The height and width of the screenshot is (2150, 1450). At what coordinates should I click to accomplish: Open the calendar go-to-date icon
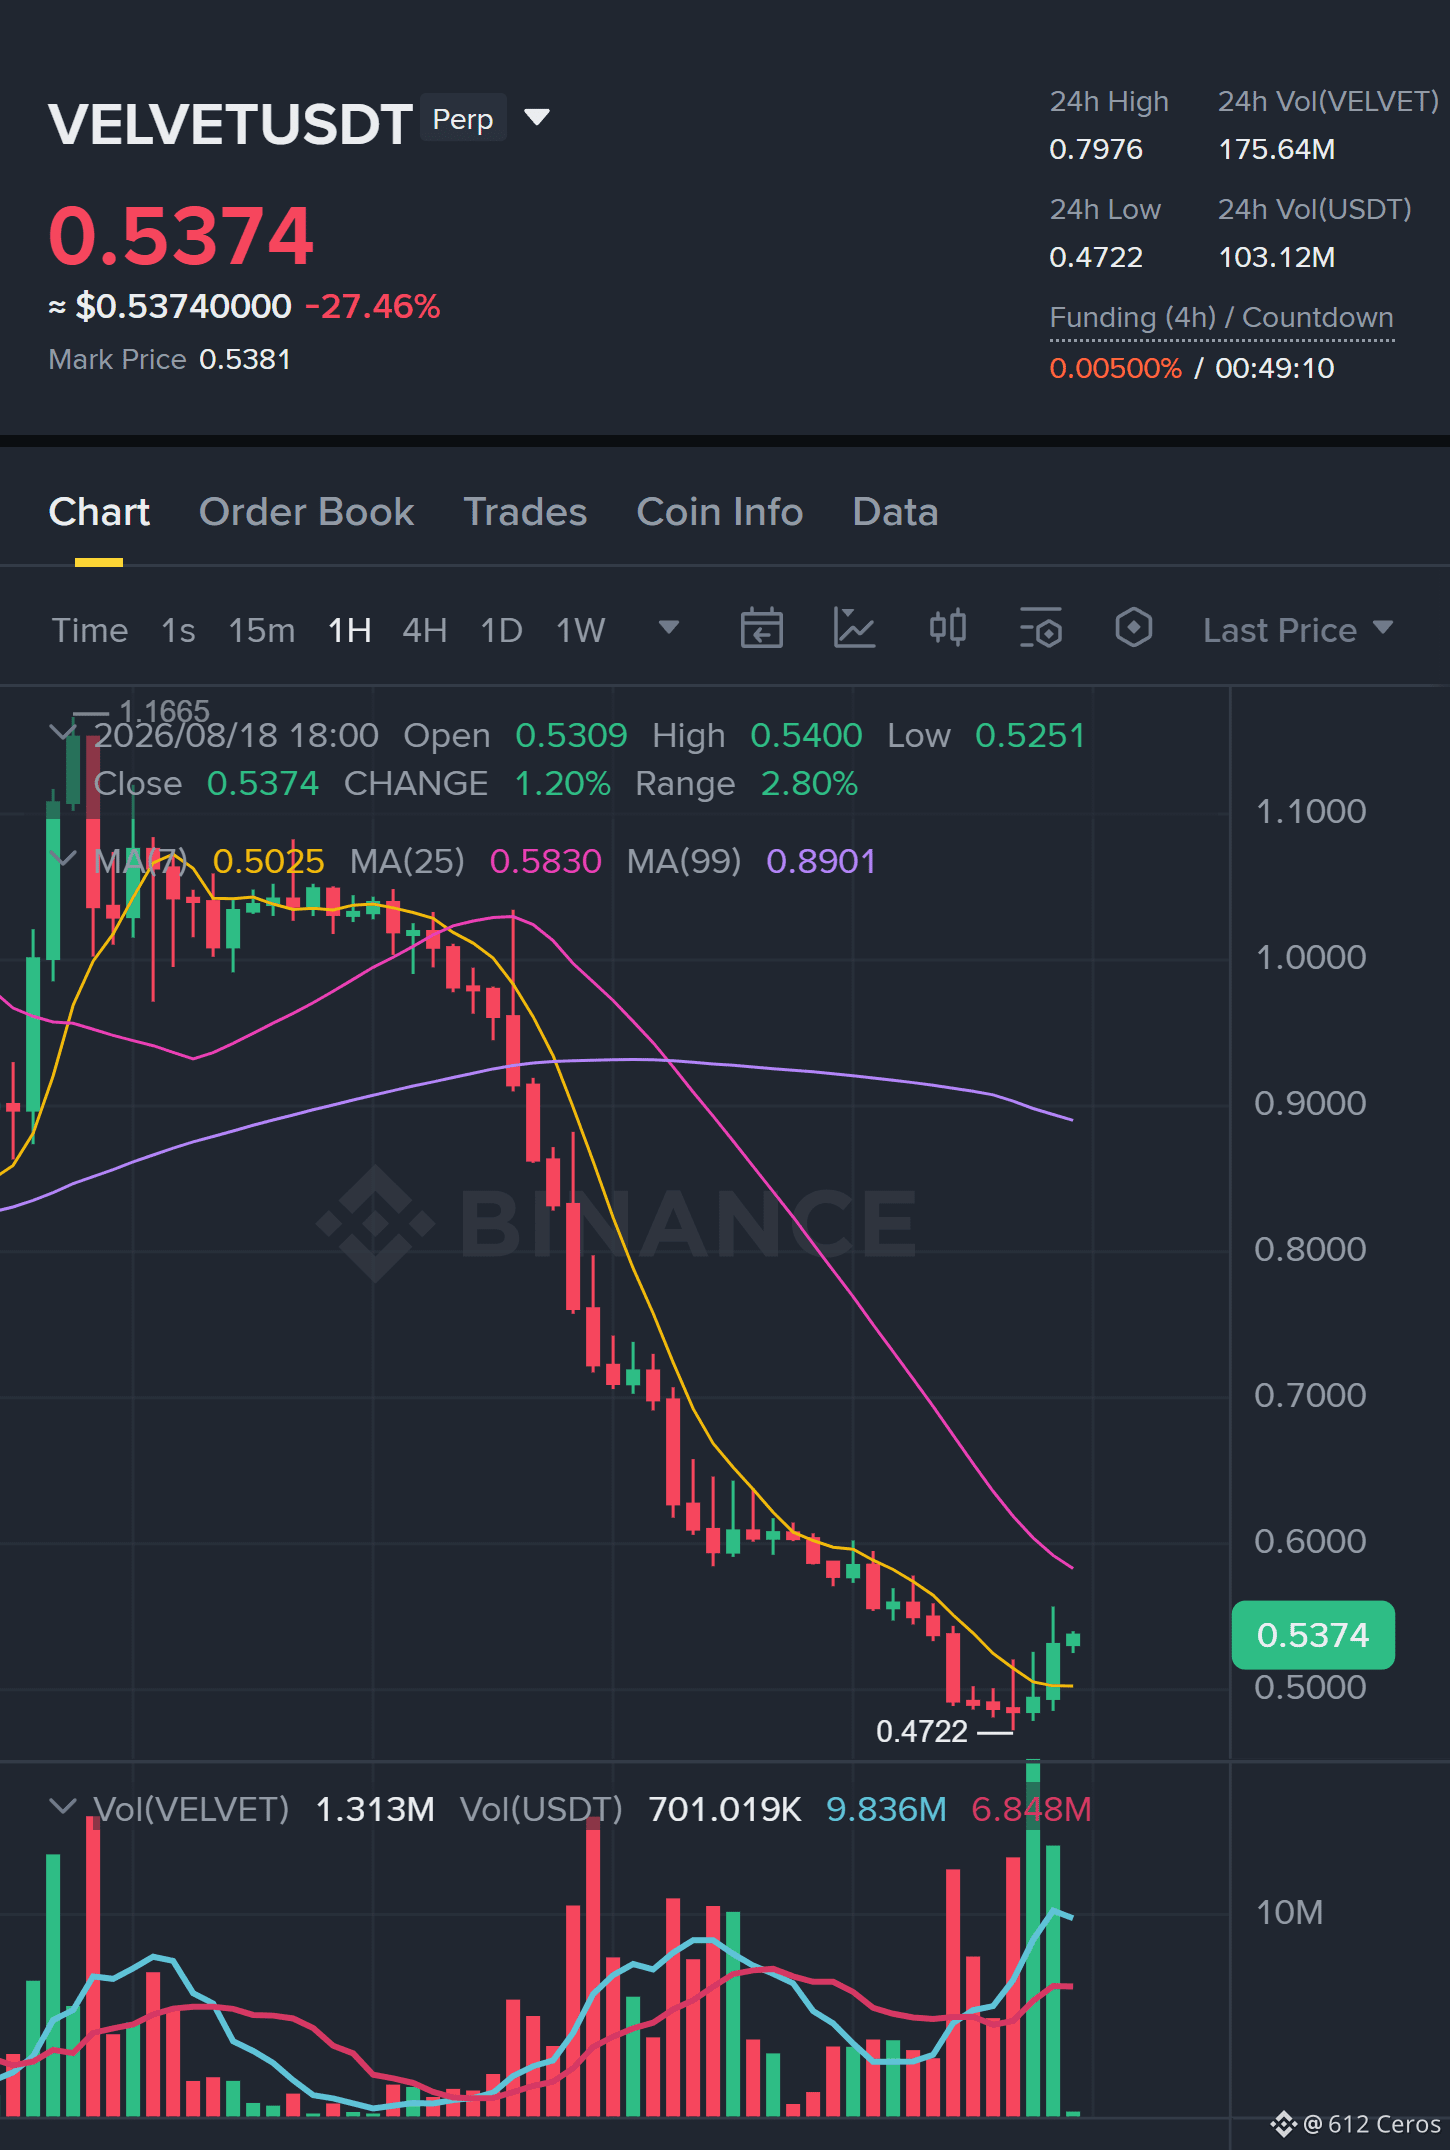(761, 629)
